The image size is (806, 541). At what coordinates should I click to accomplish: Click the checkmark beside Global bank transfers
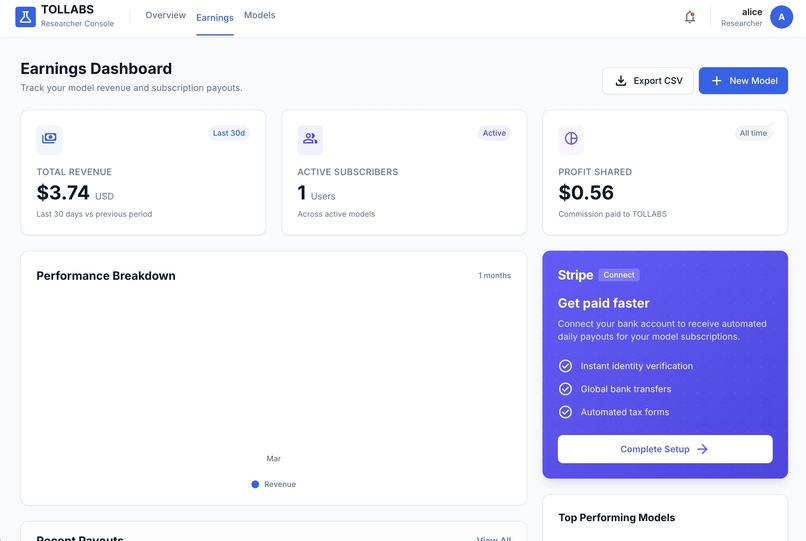click(x=565, y=389)
